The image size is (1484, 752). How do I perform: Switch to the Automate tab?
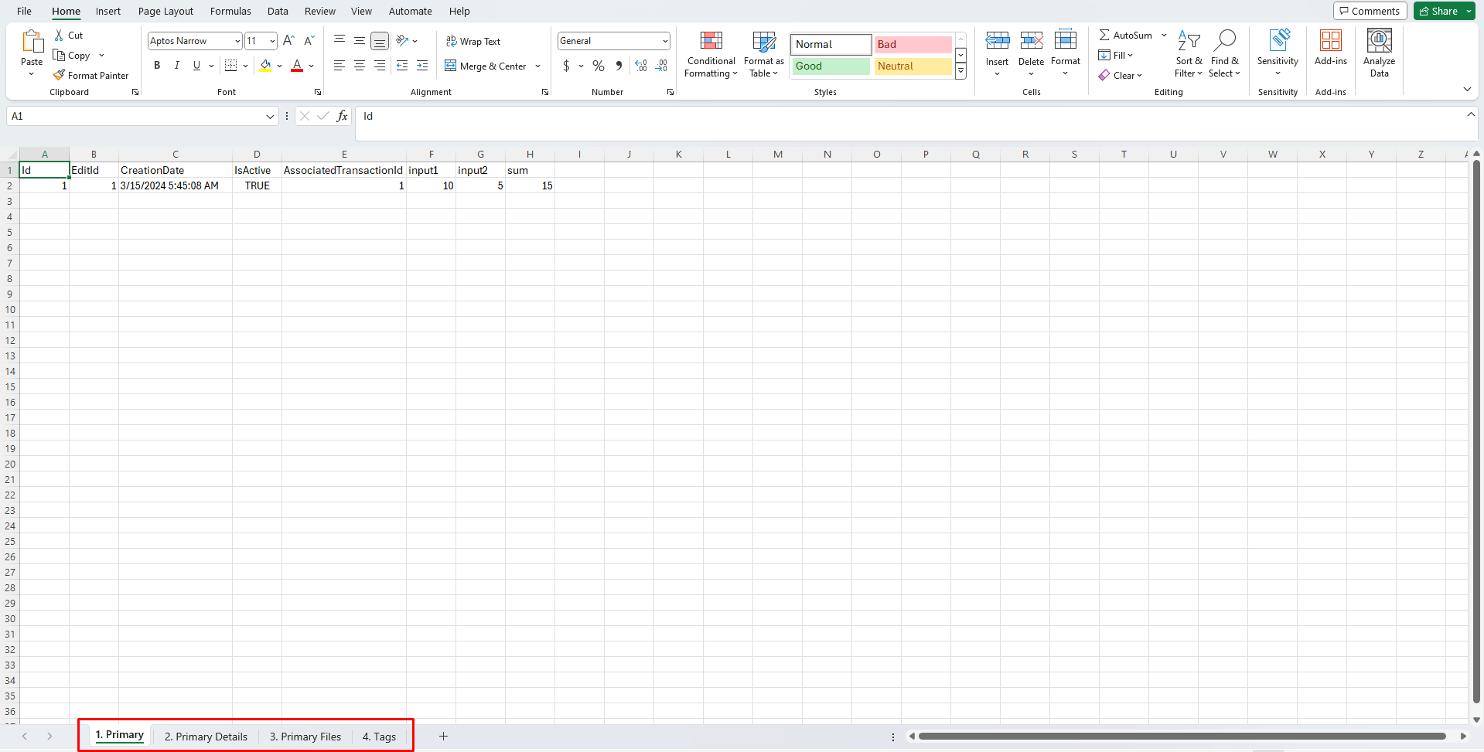pyautogui.click(x=410, y=11)
